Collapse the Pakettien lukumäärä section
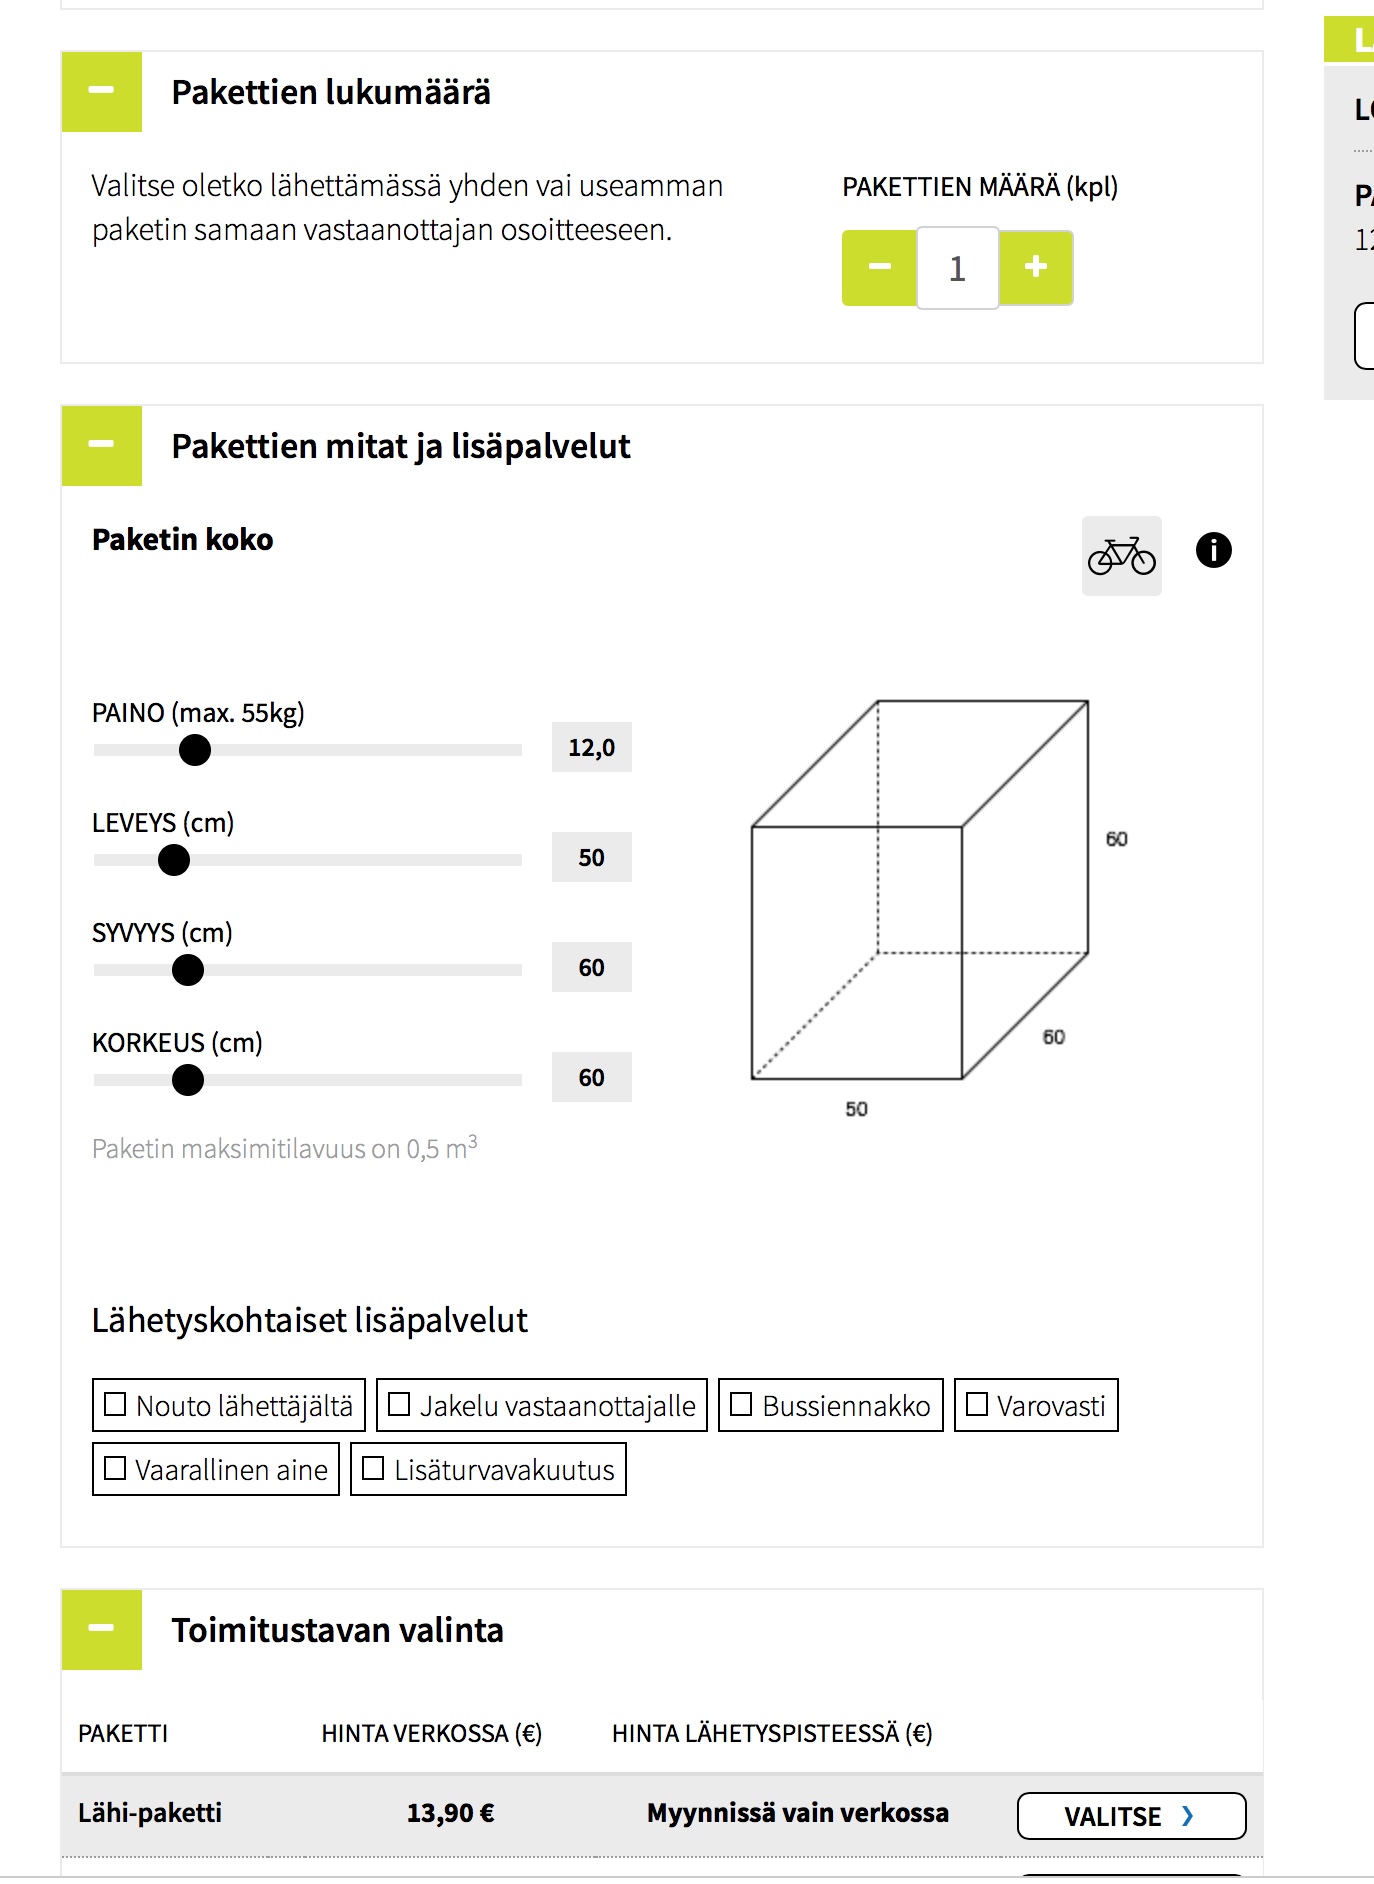 [x=102, y=92]
